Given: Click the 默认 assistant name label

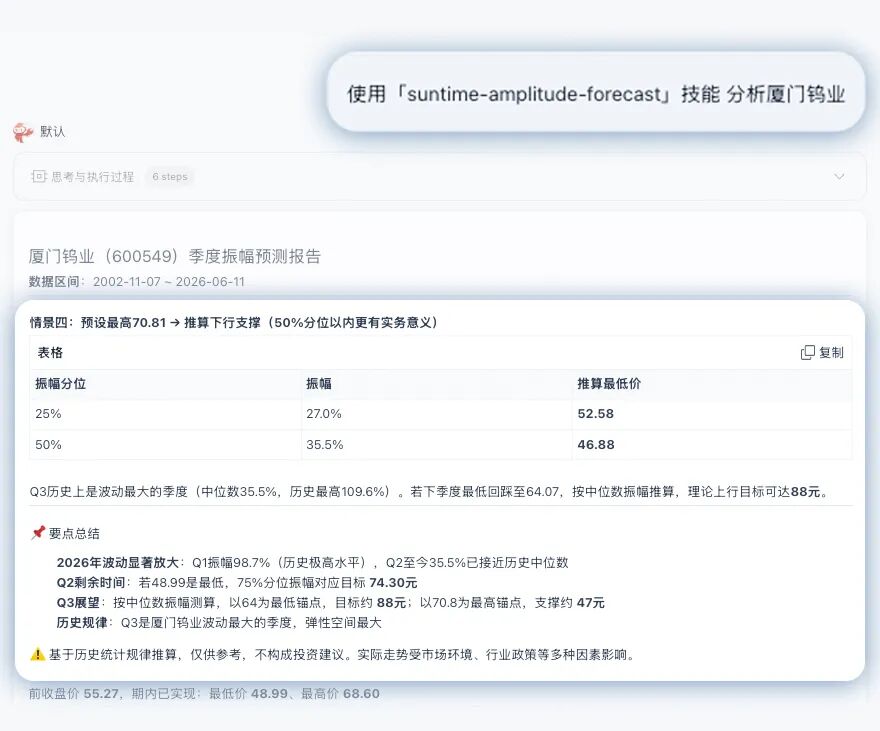Looking at the screenshot, I should (x=53, y=132).
